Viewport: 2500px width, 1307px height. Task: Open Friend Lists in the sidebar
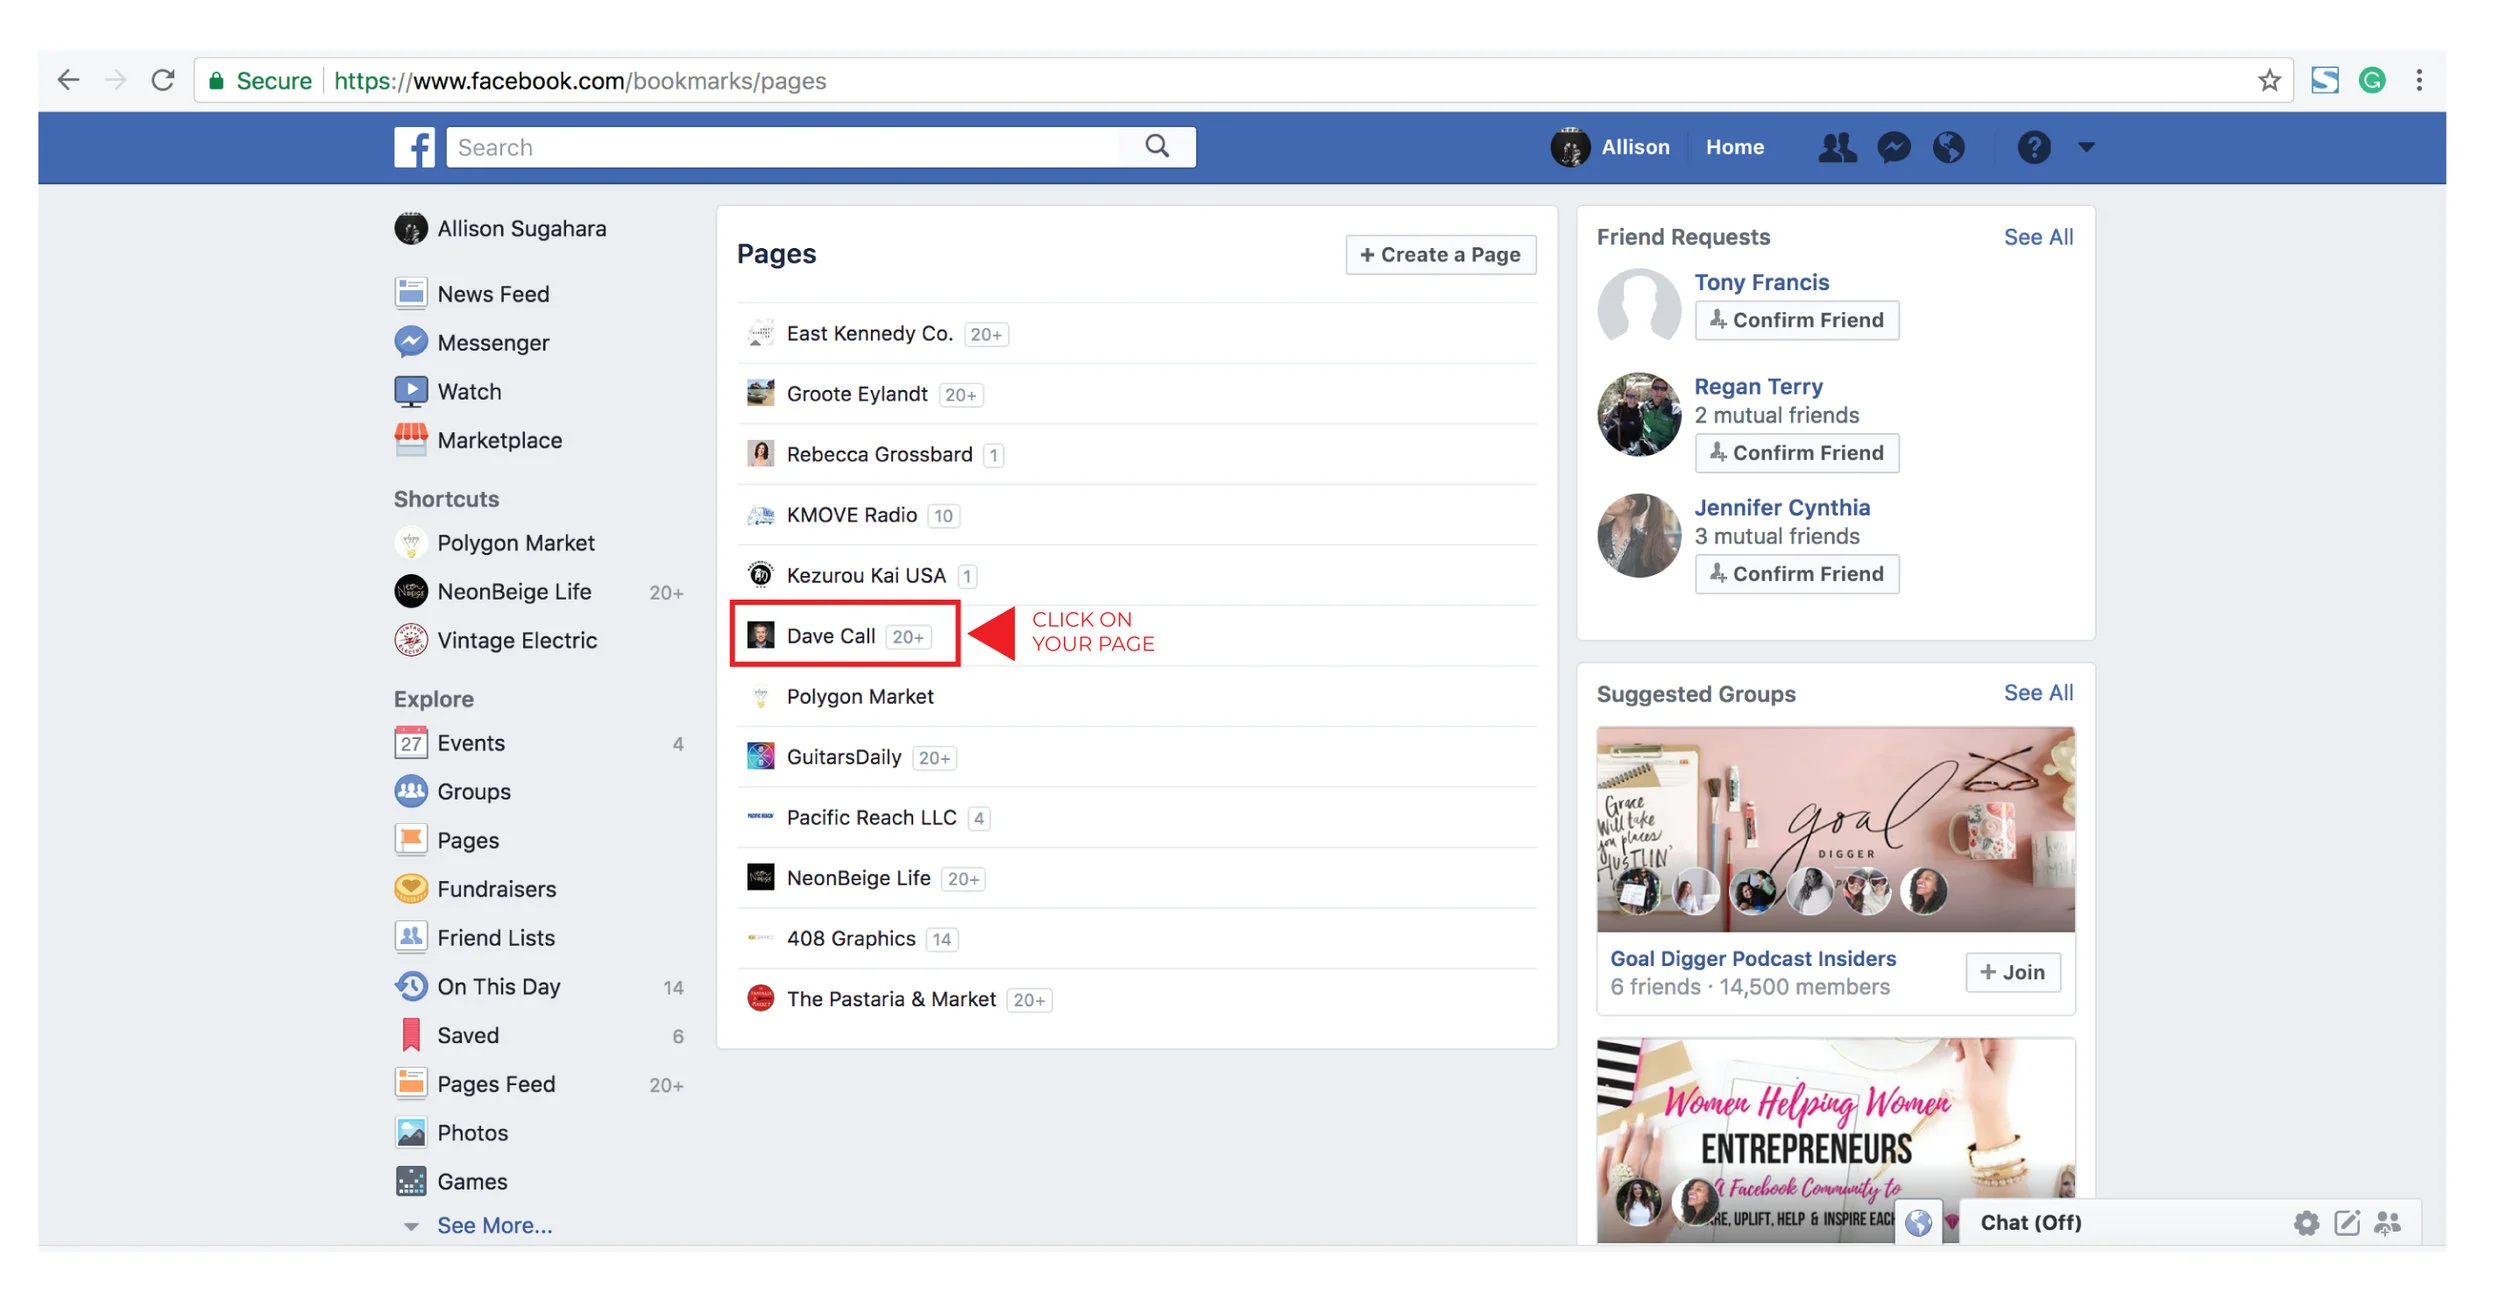pyautogui.click(x=475, y=937)
